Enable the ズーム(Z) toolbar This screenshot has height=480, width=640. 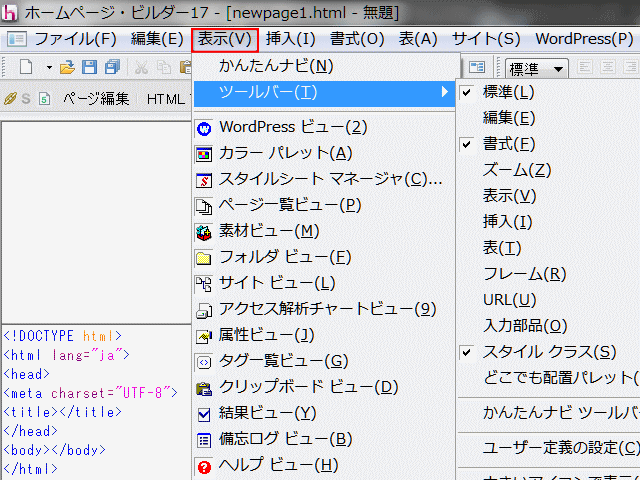[549, 171]
